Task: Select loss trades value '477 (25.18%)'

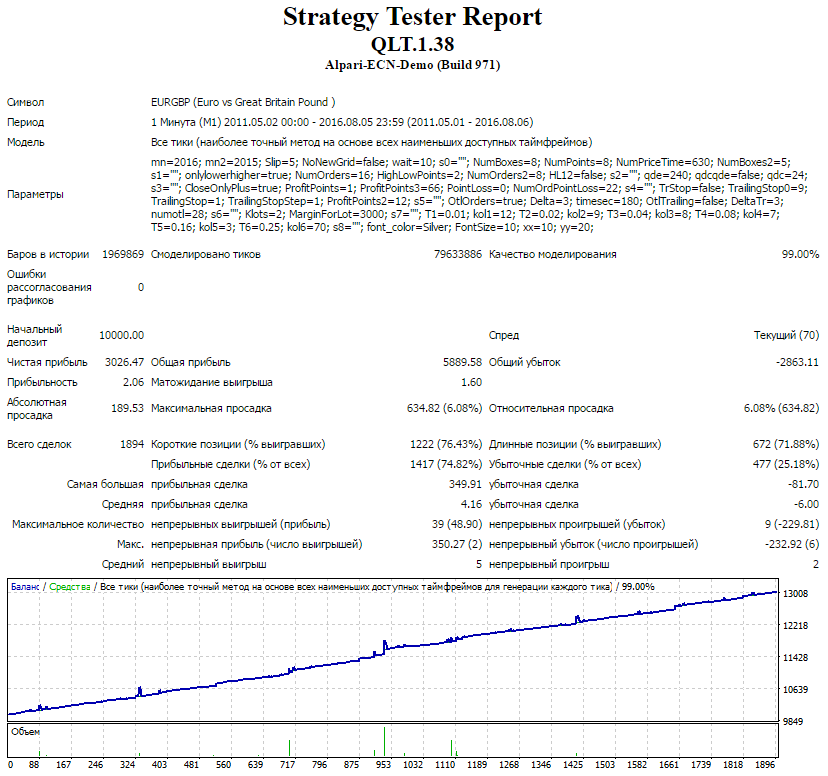Action: [786, 465]
